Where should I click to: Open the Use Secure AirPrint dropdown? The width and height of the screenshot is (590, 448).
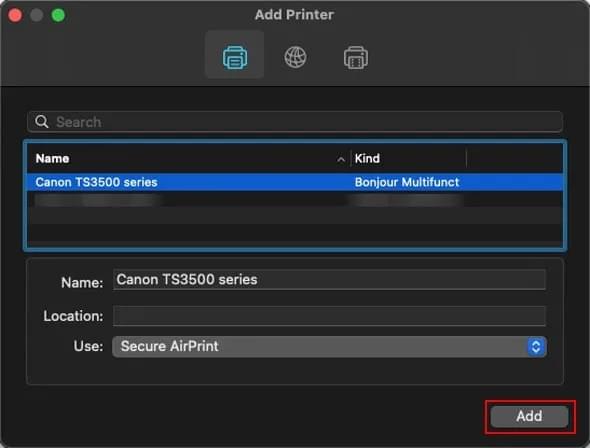click(x=329, y=346)
